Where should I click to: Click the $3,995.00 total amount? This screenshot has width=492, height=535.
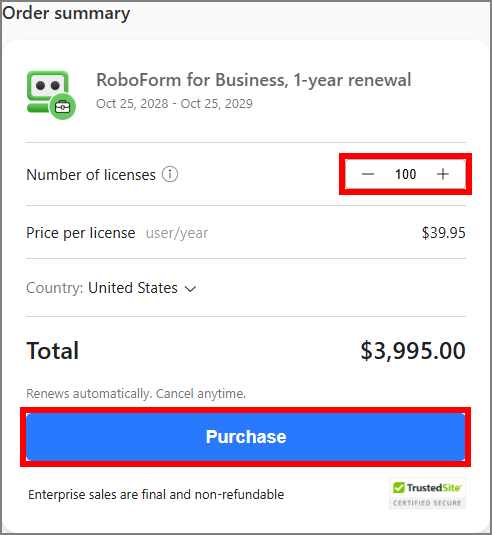413,350
